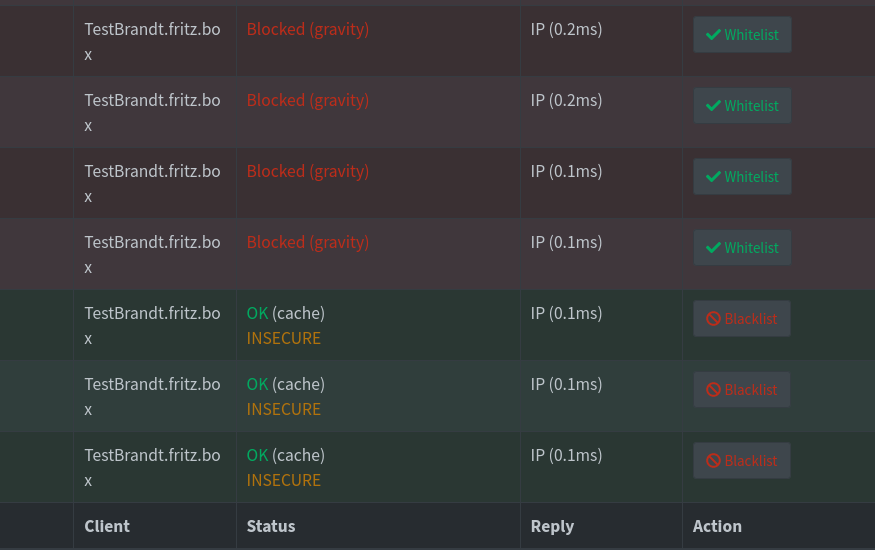Click the Whitelist button in the fourth row
This screenshot has width=875, height=550.
click(x=742, y=247)
